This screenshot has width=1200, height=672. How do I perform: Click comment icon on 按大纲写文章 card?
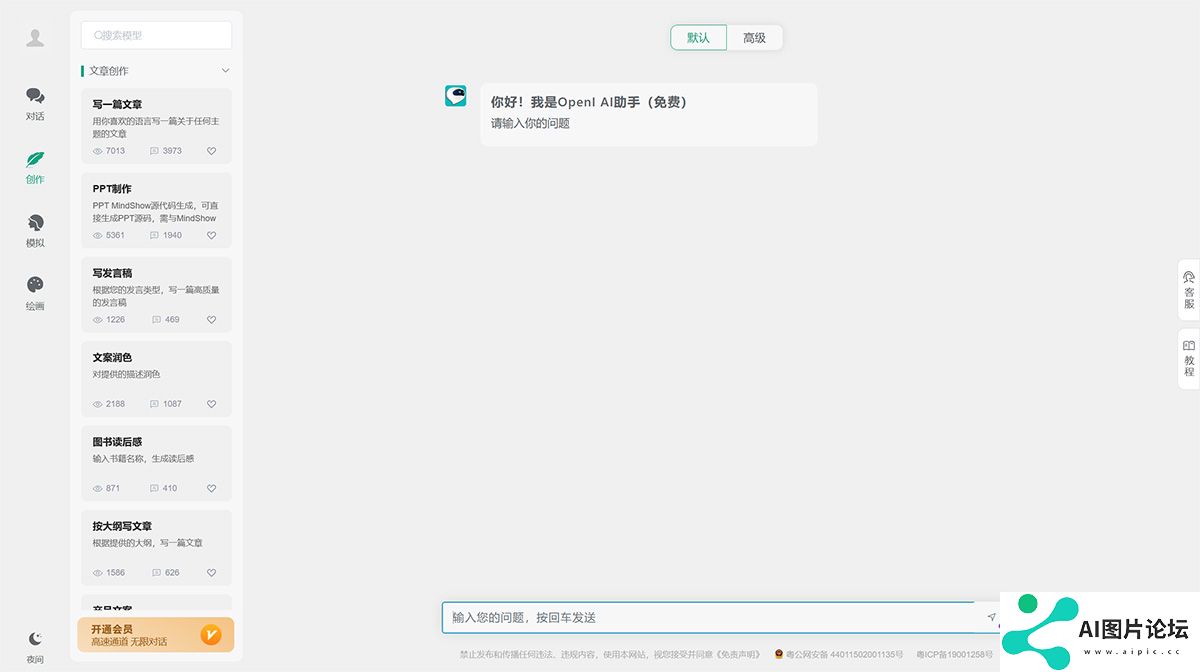[156, 573]
